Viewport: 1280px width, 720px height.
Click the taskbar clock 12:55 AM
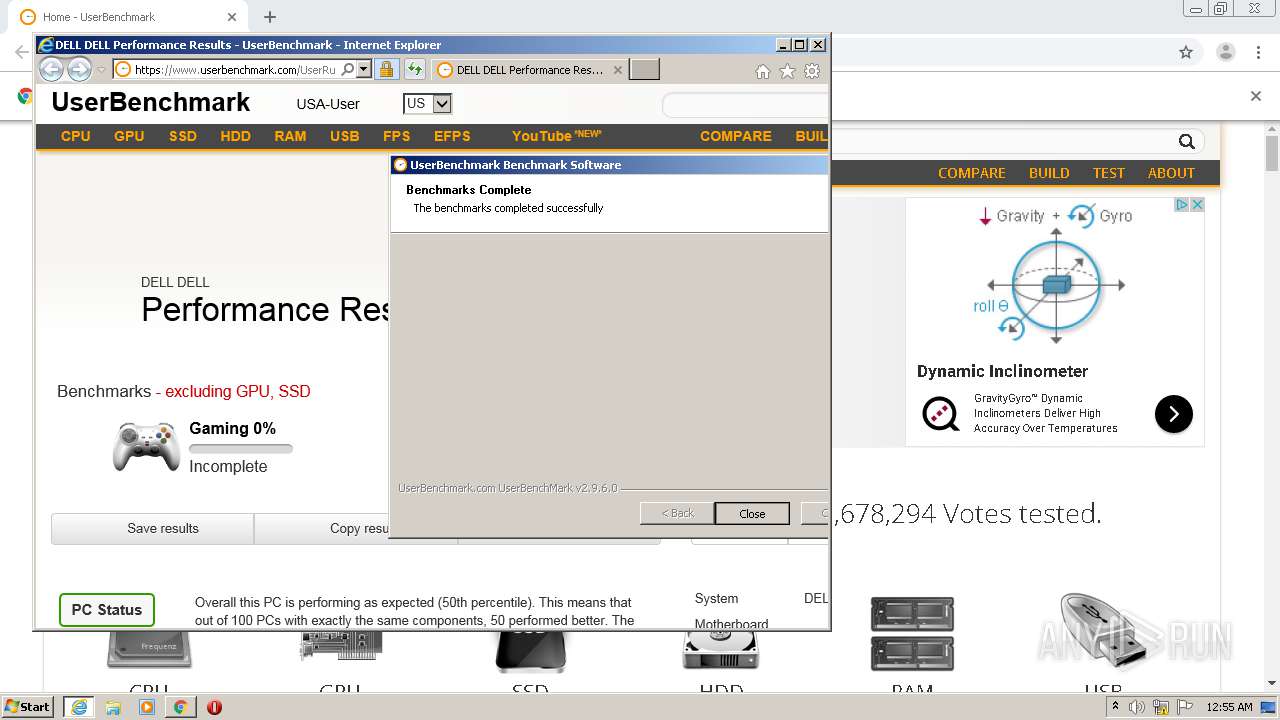pyautogui.click(x=1229, y=707)
